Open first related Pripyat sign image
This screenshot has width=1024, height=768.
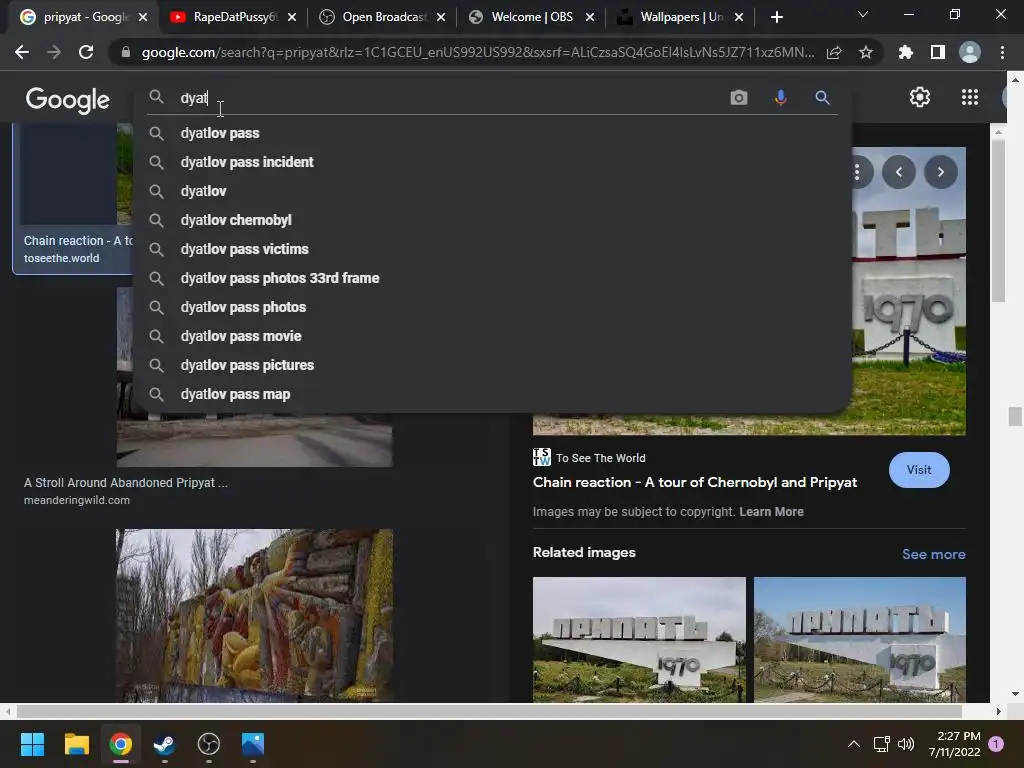pyautogui.click(x=639, y=639)
